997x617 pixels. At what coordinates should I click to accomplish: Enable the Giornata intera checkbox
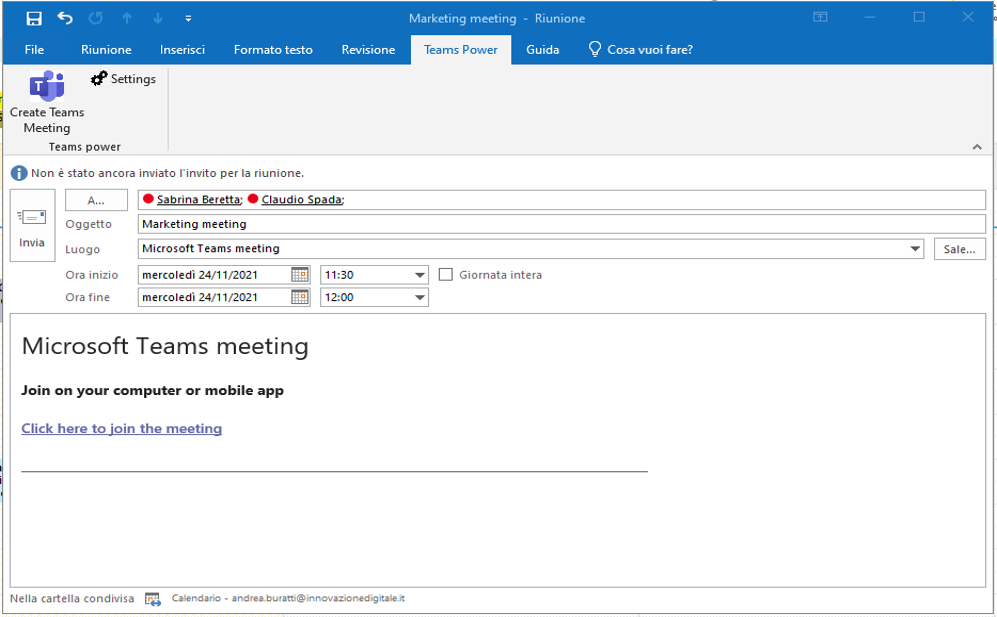point(446,274)
